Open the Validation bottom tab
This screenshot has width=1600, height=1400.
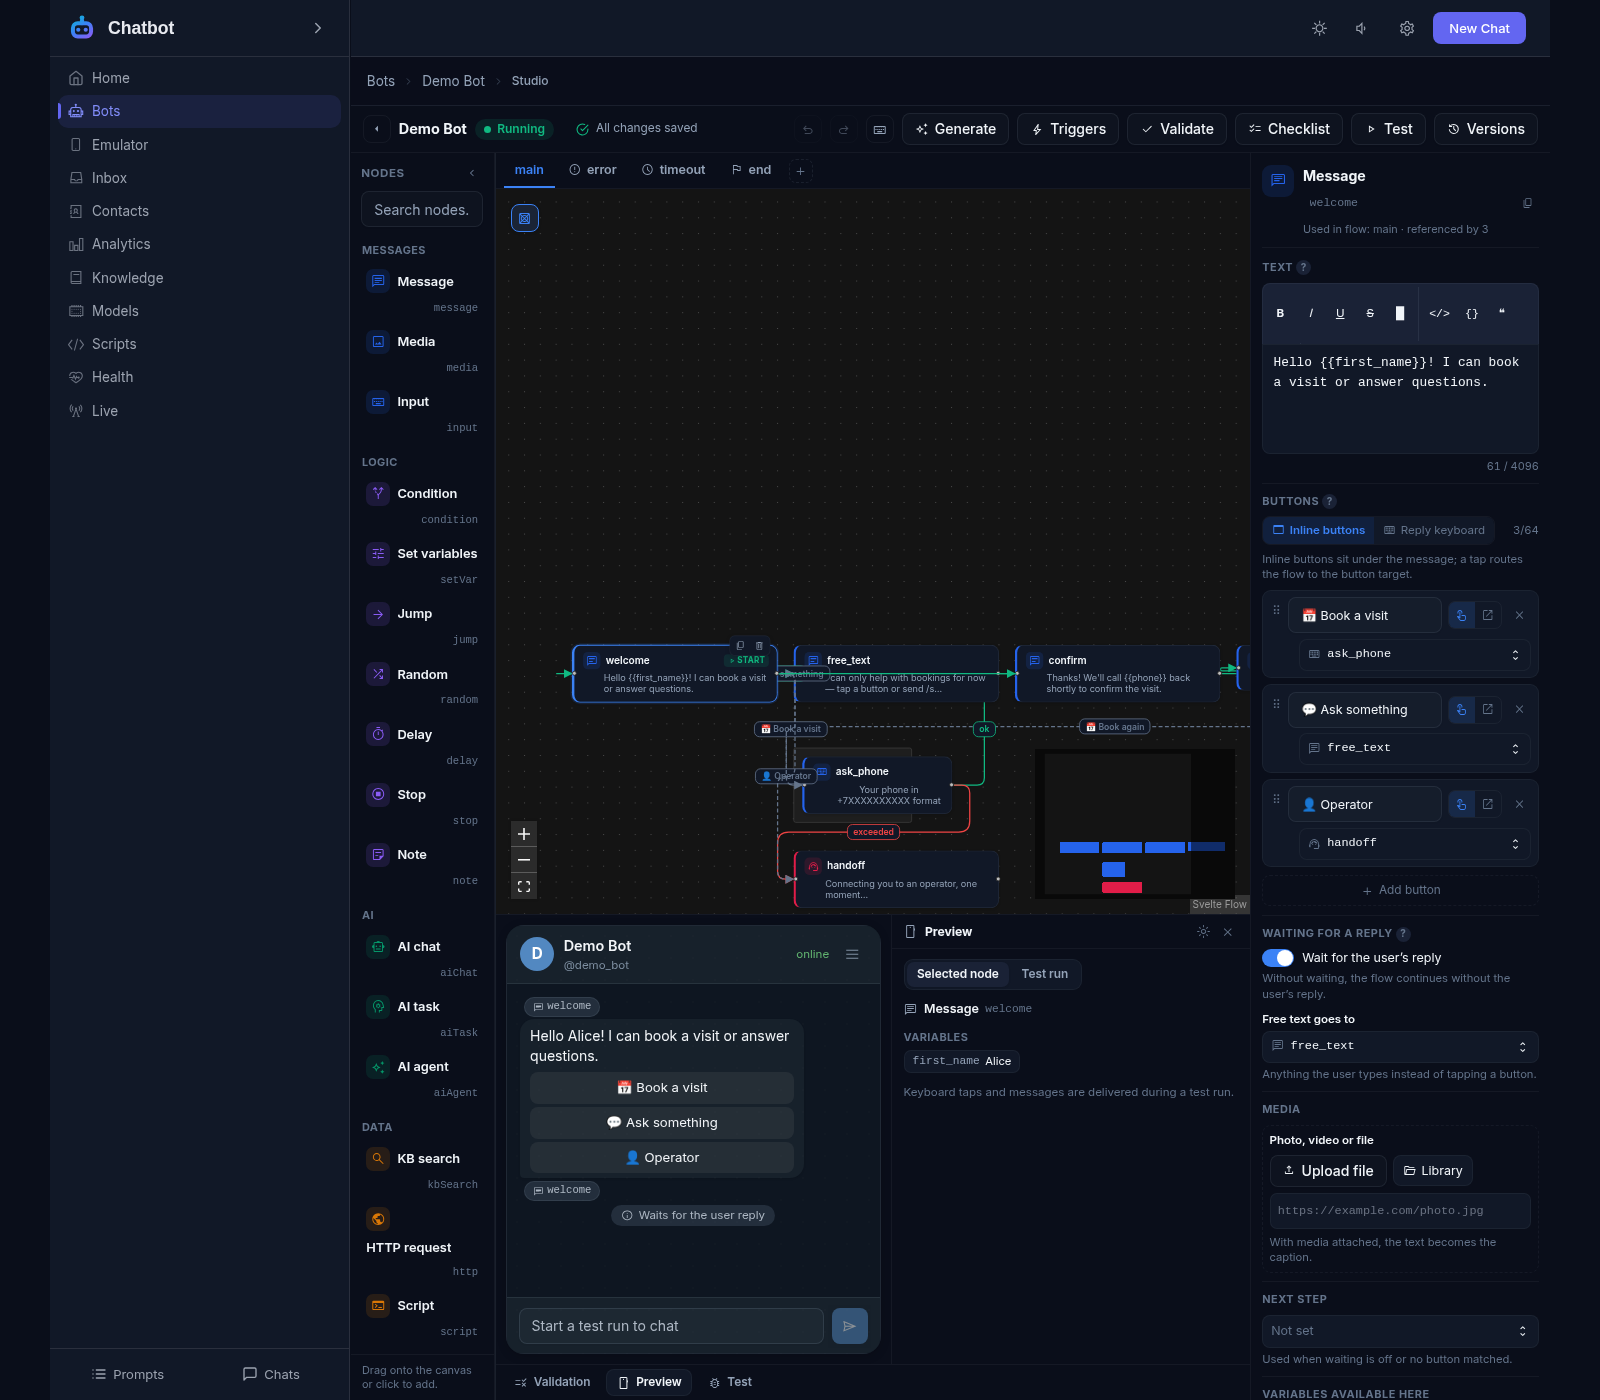(x=552, y=1382)
